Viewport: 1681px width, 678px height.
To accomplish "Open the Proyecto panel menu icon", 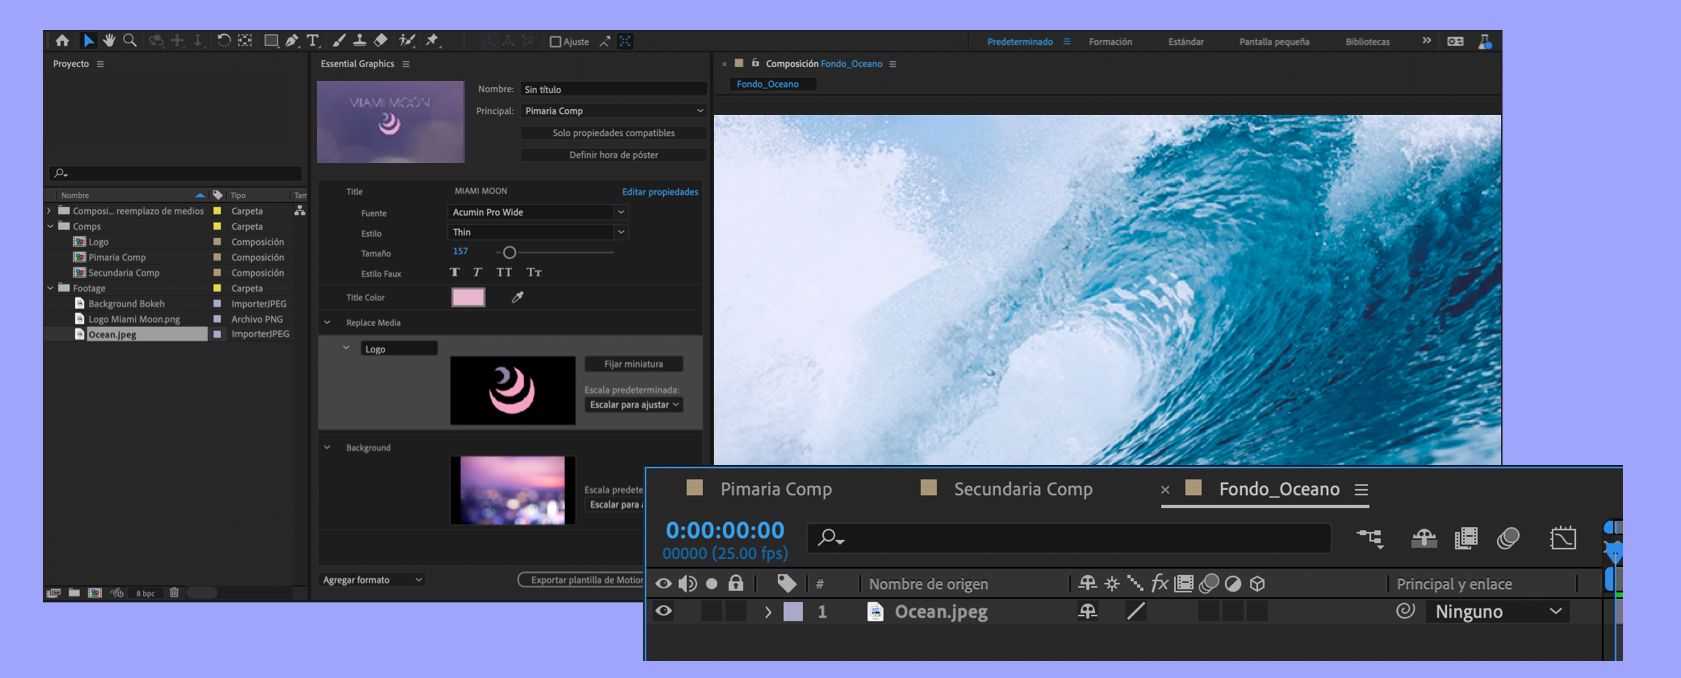I will pos(100,64).
